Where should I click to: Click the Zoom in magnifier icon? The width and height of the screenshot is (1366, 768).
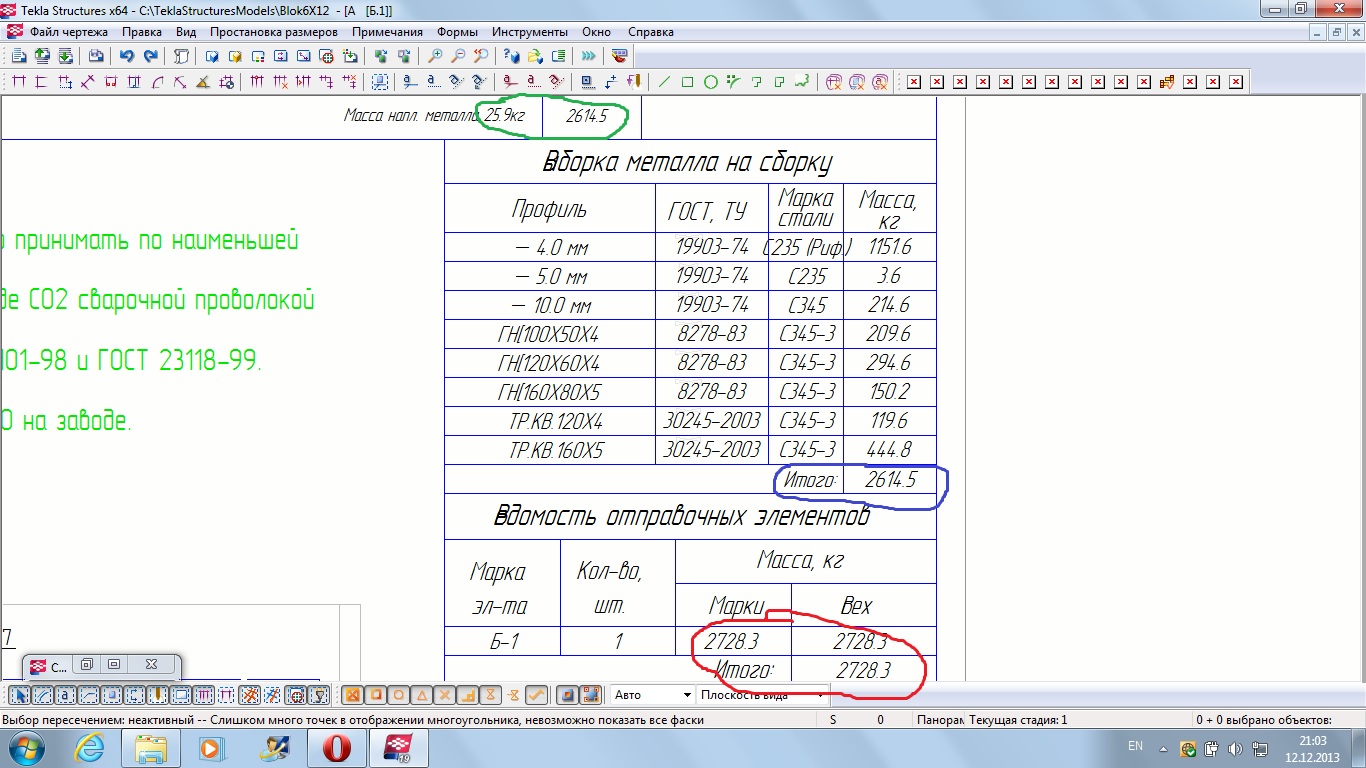click(435, 56)
